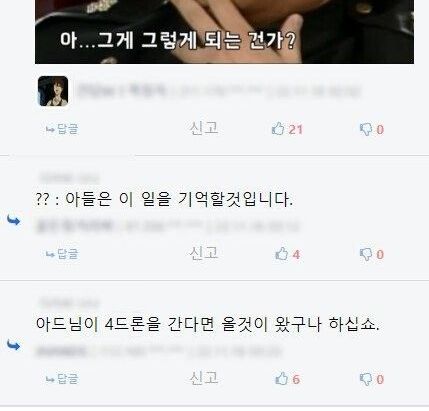Viewport: 429px width, 411px height.
Task: Reply to the '아들은 이 일을' comment via 답글
Action: coord(62,254)
